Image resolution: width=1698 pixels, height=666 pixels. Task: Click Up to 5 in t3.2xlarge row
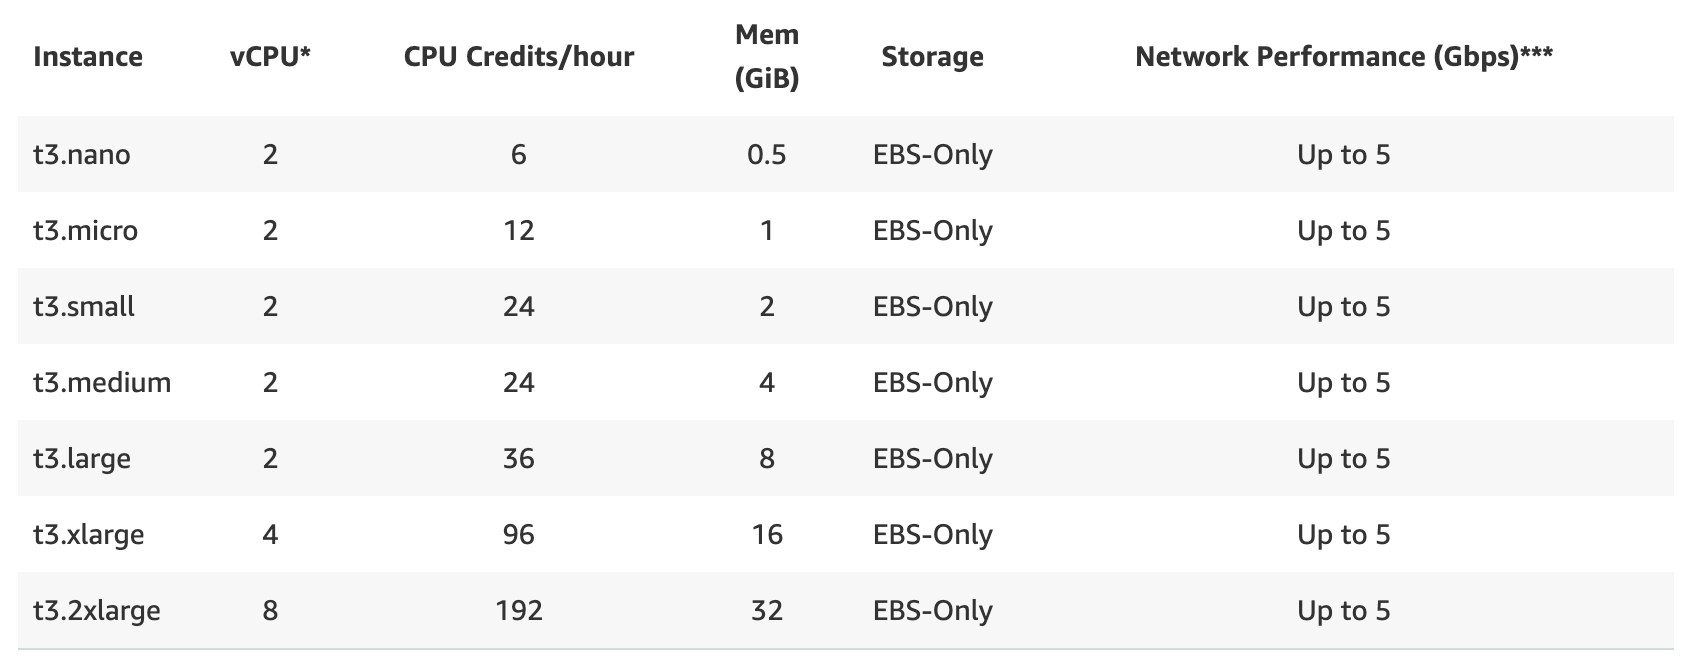tap(1343, 611)
